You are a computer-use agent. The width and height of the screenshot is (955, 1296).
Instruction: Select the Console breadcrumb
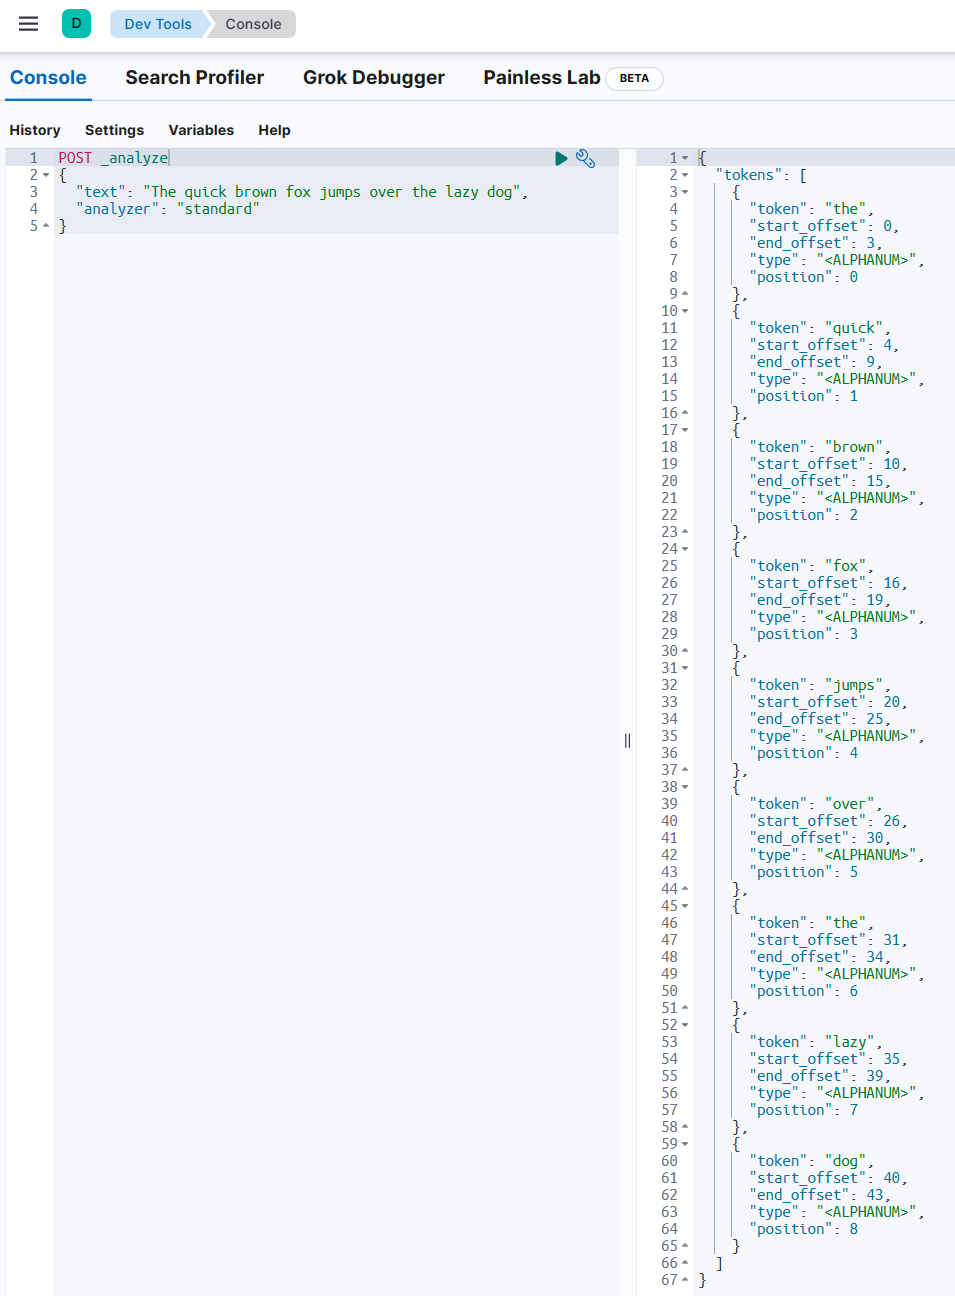coord(253,24)
